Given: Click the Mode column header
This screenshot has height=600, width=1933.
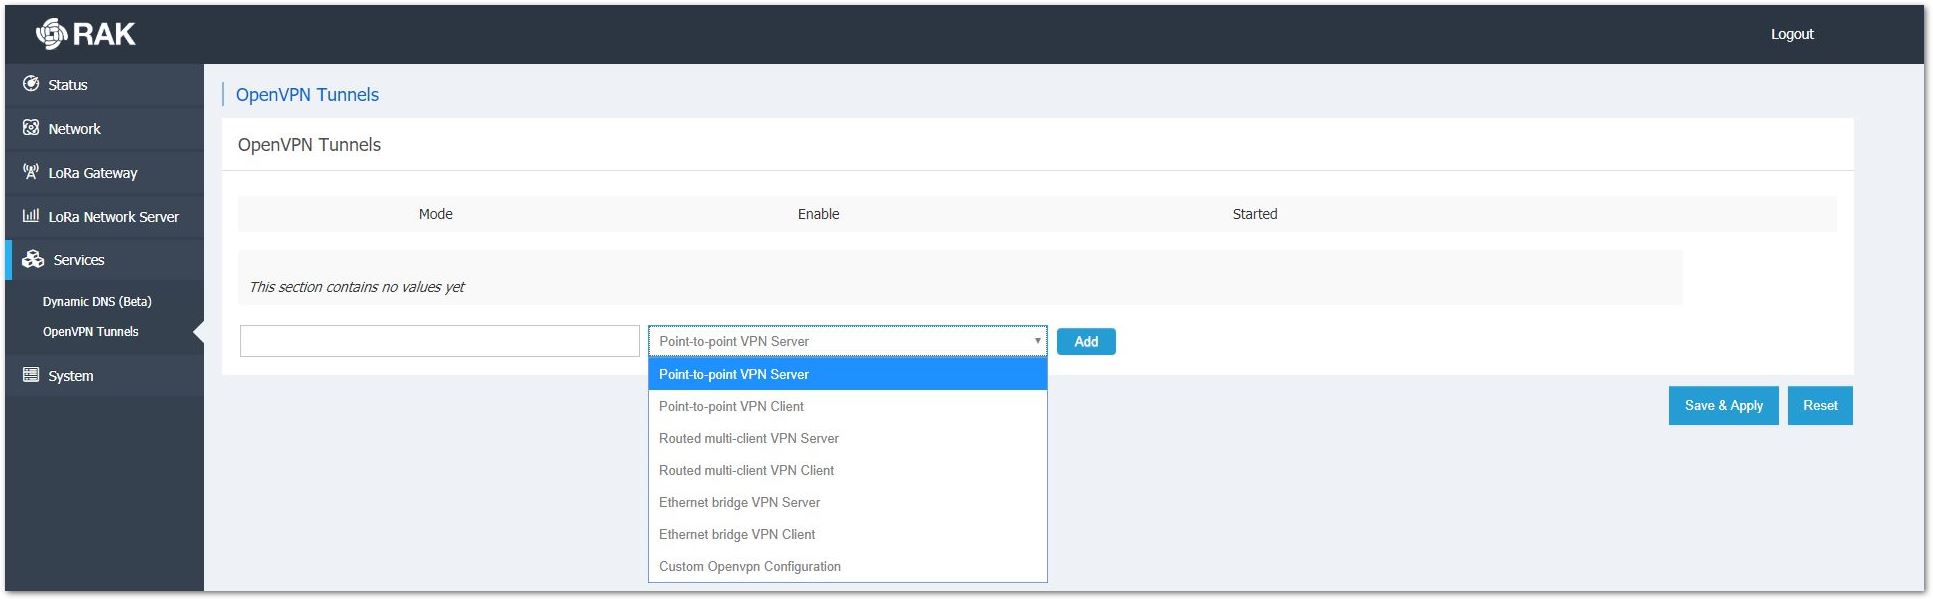Looking at the screenshot, I should (x=436, y=214).
